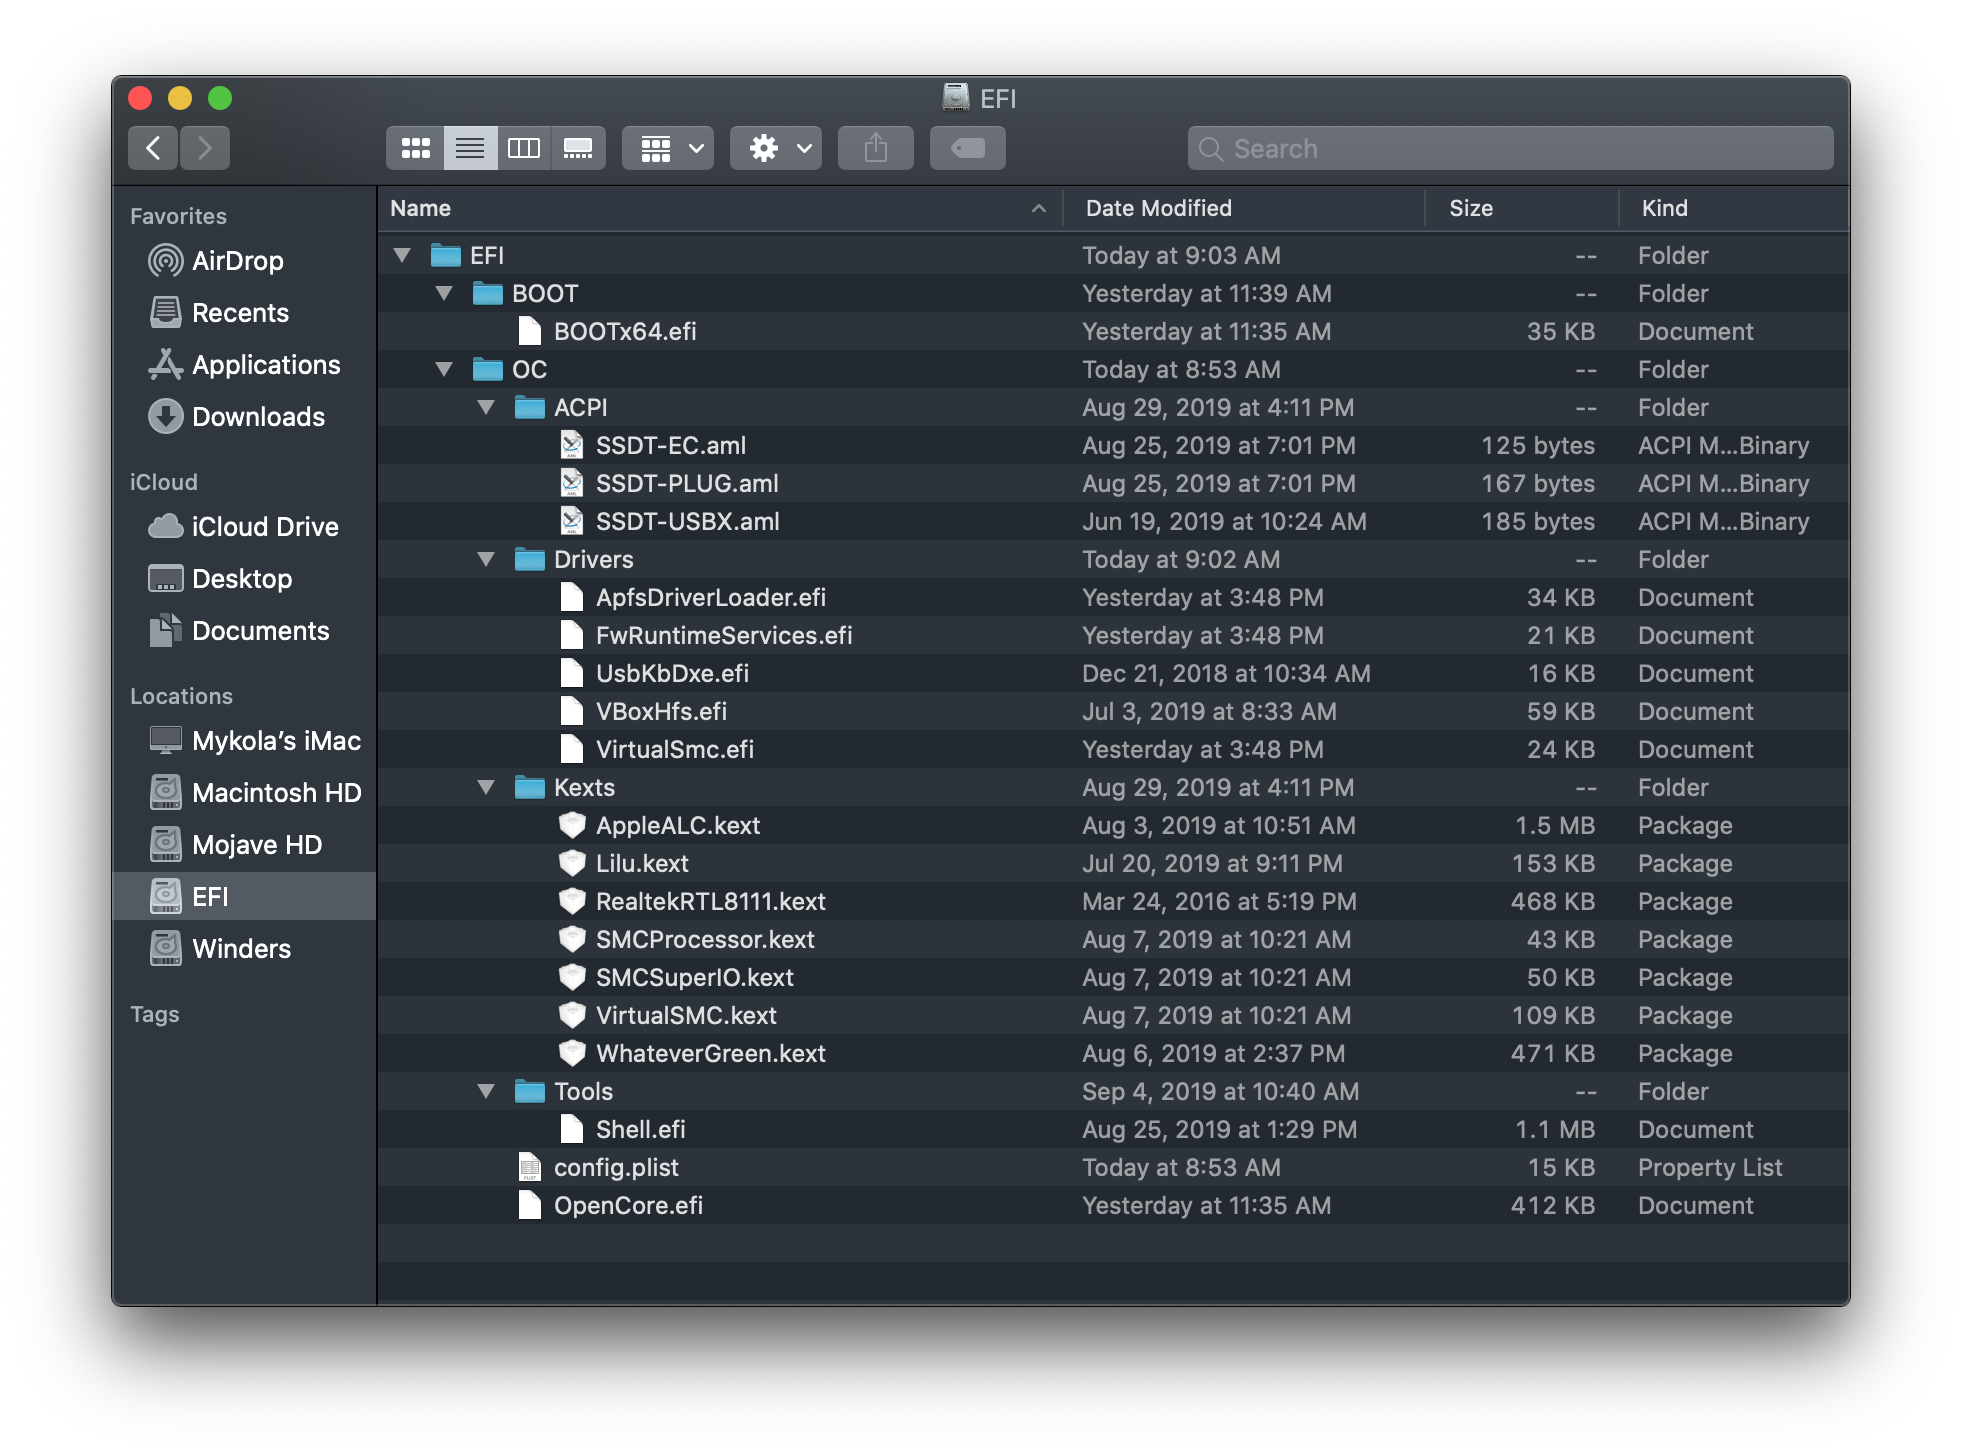Select the SSDT-PLUG.aml file icon
Viewport: 1962px width, 1454px height.
coord(572,483)
